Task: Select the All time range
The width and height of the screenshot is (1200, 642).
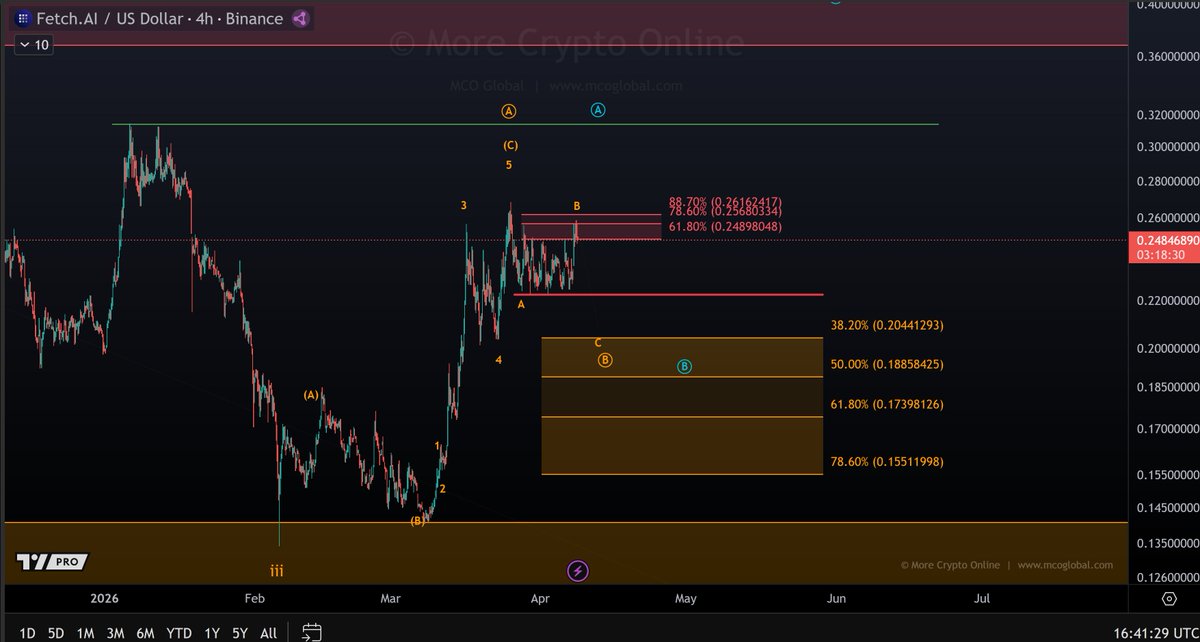Action: point(268,633)
